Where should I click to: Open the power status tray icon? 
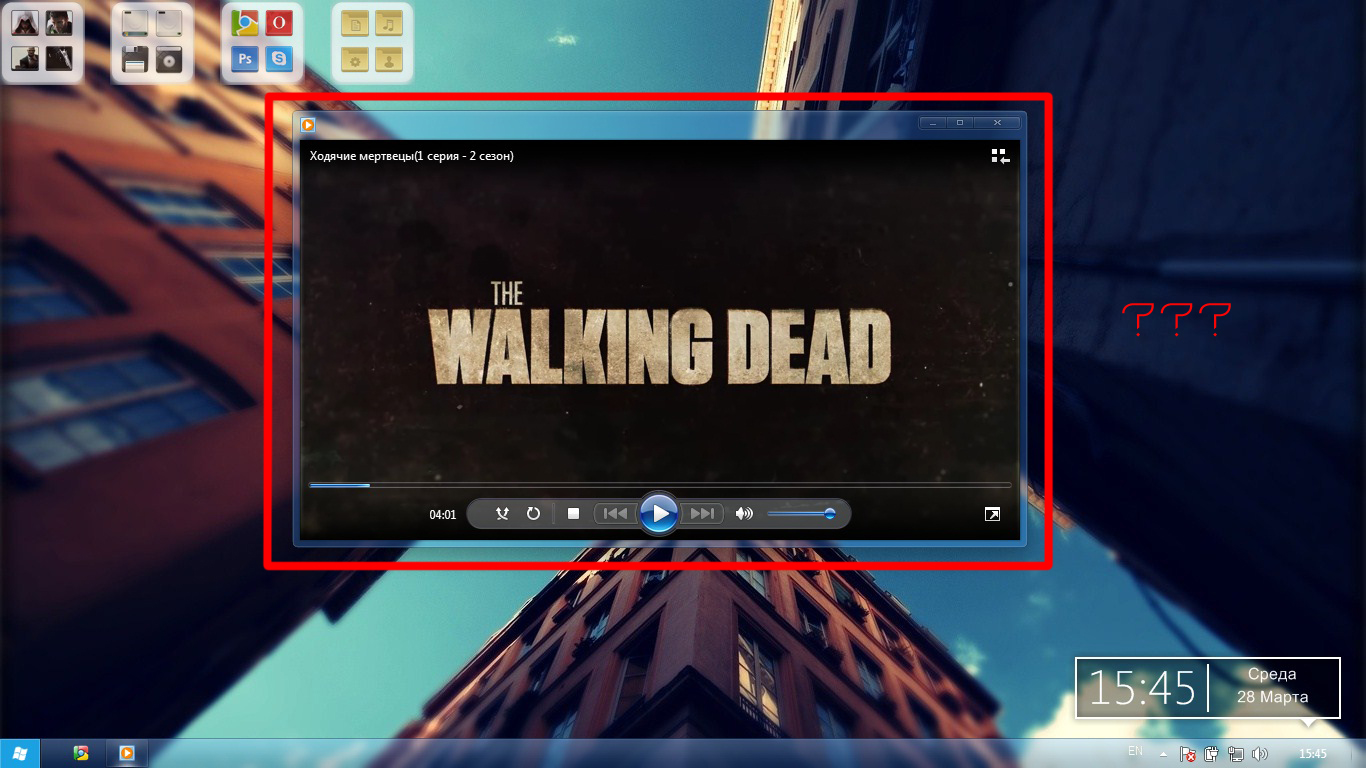tap(1211, 754)
